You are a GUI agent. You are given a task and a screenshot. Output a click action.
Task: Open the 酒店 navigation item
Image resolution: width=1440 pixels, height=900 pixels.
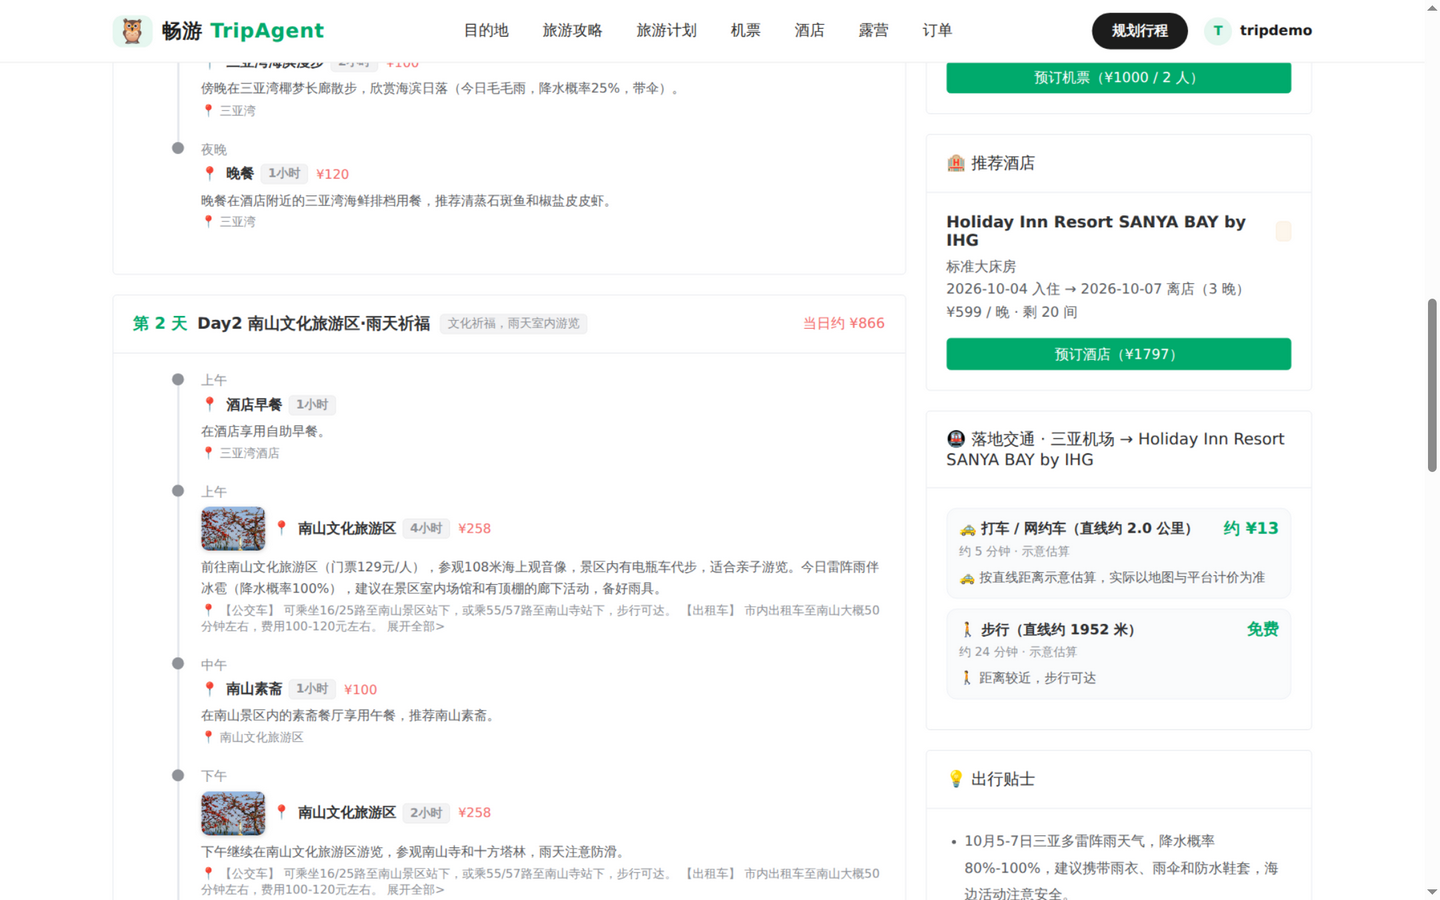pos(809,31)
